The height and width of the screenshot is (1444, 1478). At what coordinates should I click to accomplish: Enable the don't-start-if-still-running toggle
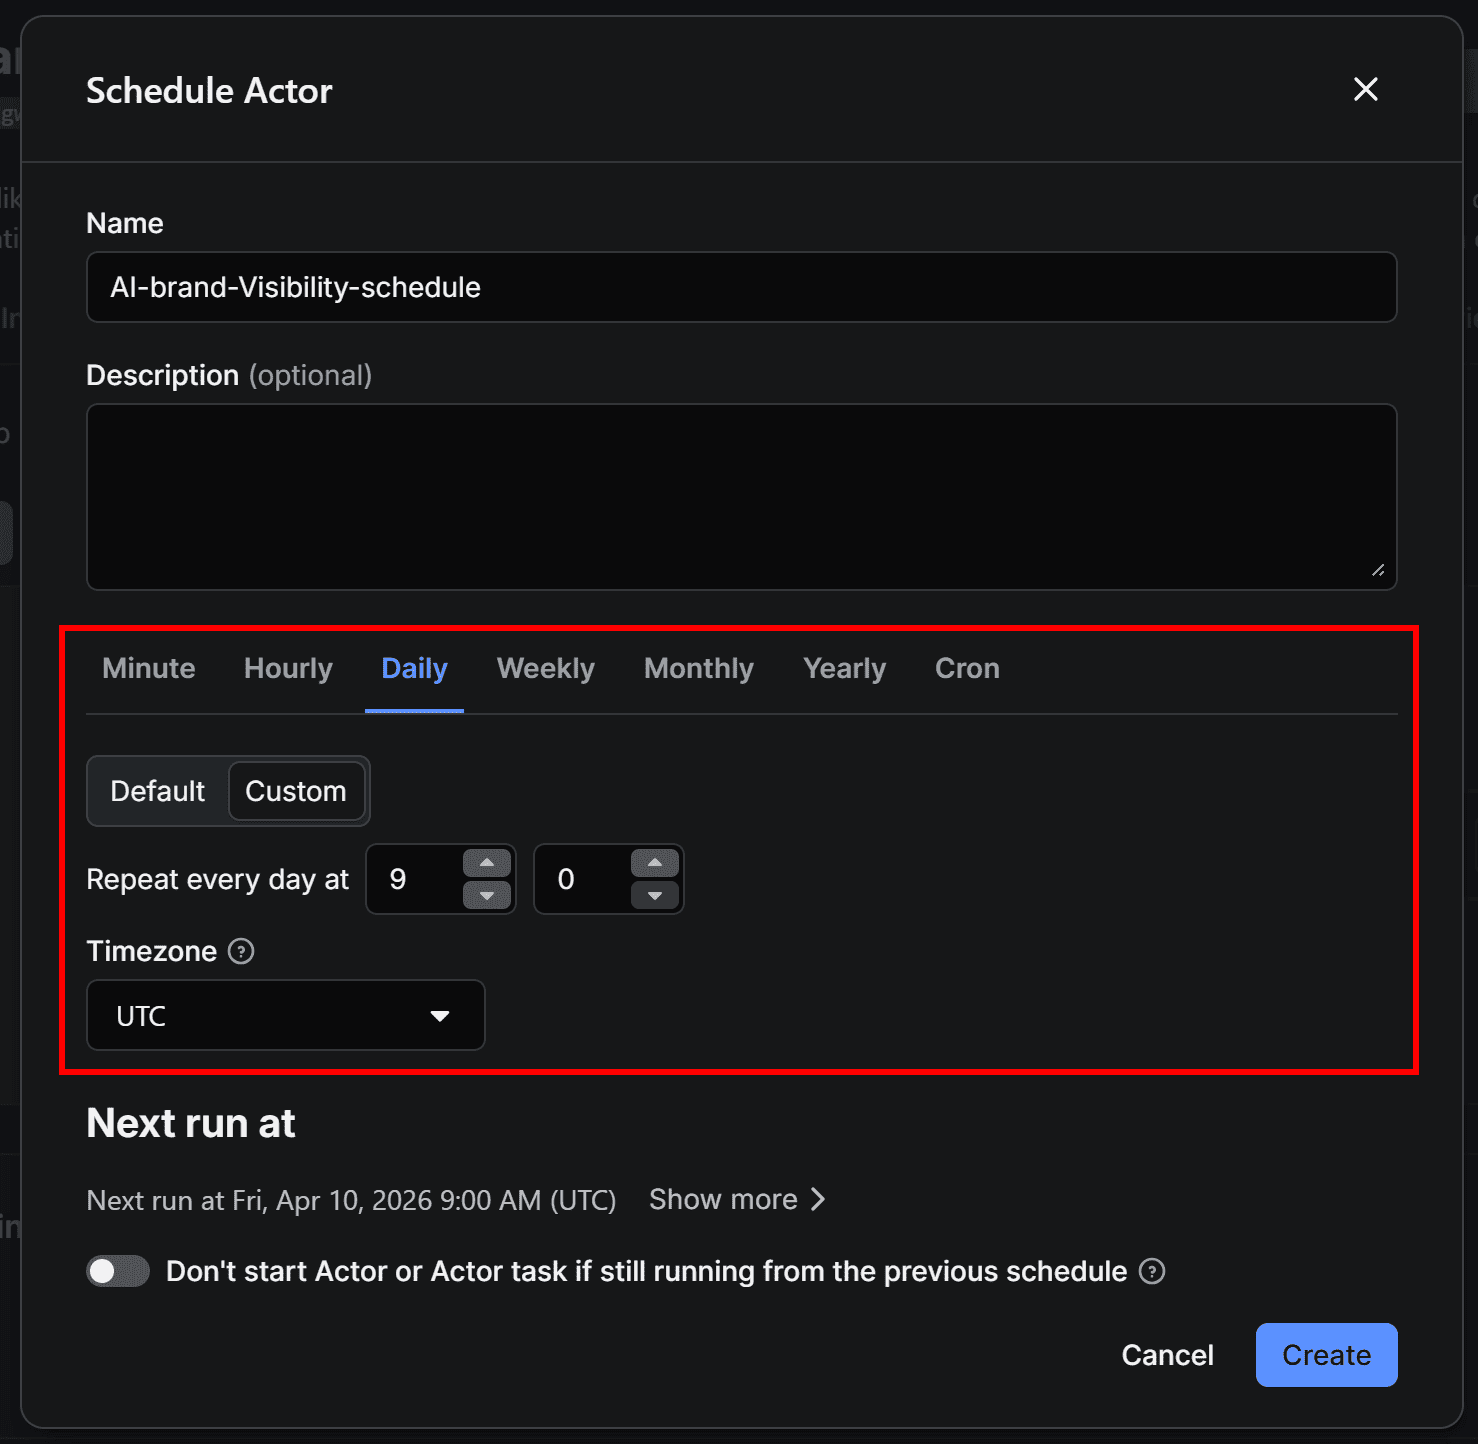pos(117,1270)
